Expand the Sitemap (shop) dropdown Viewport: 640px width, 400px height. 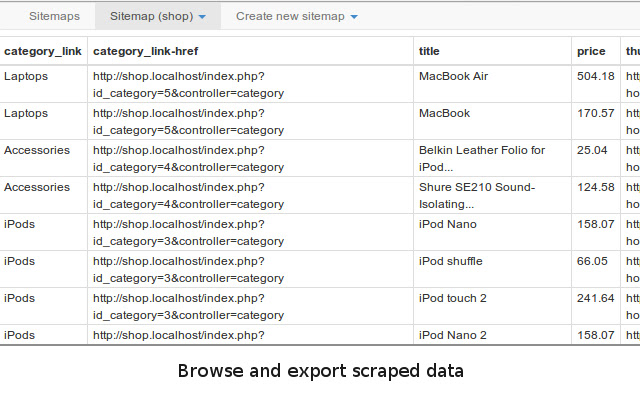(x=157, y=17)
